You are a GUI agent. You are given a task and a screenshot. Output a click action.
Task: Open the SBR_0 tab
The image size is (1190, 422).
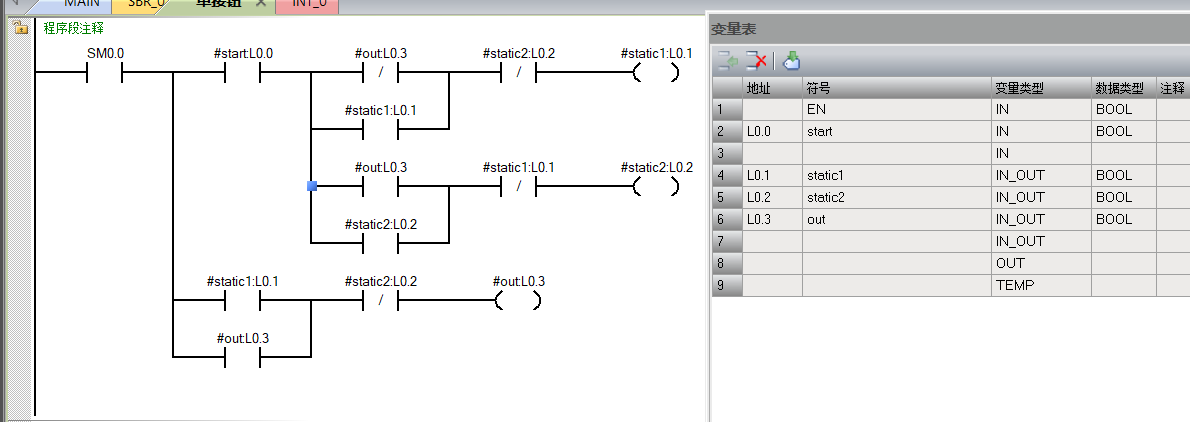click(x=145, y=4)
